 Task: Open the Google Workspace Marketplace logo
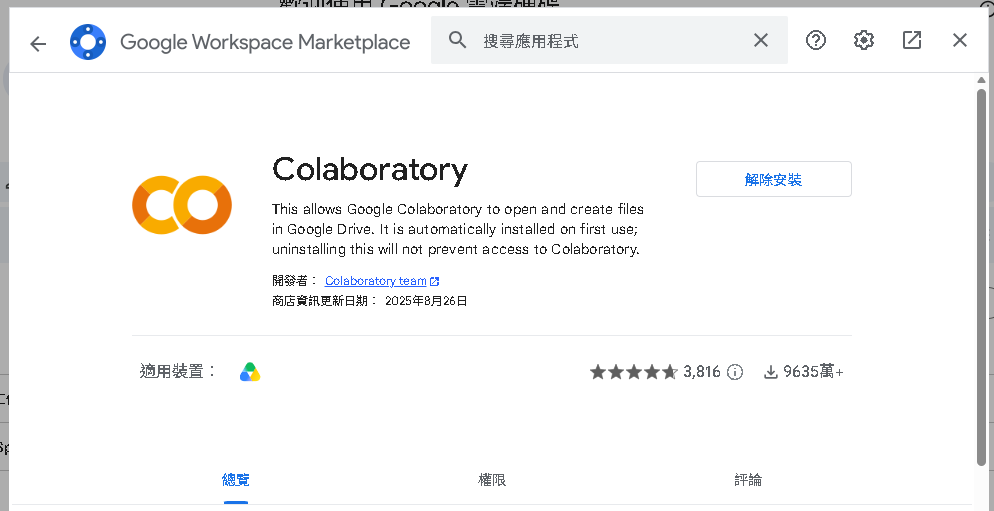pos(88,42)
